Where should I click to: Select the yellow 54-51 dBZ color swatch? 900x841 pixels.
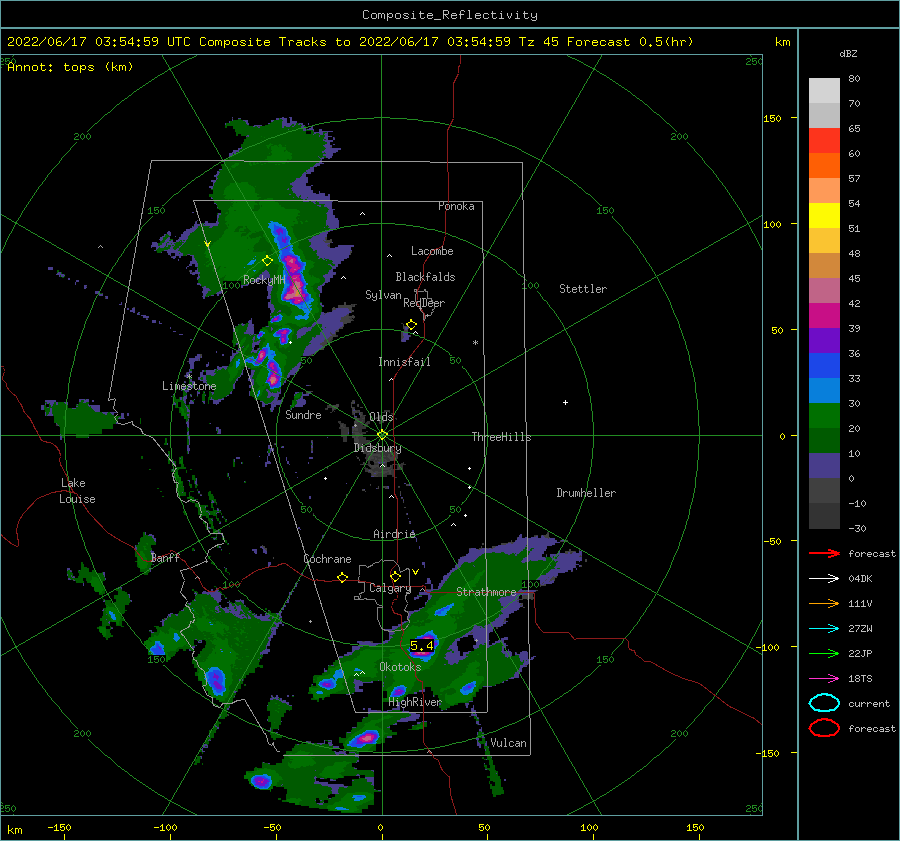tap(824, 216)
